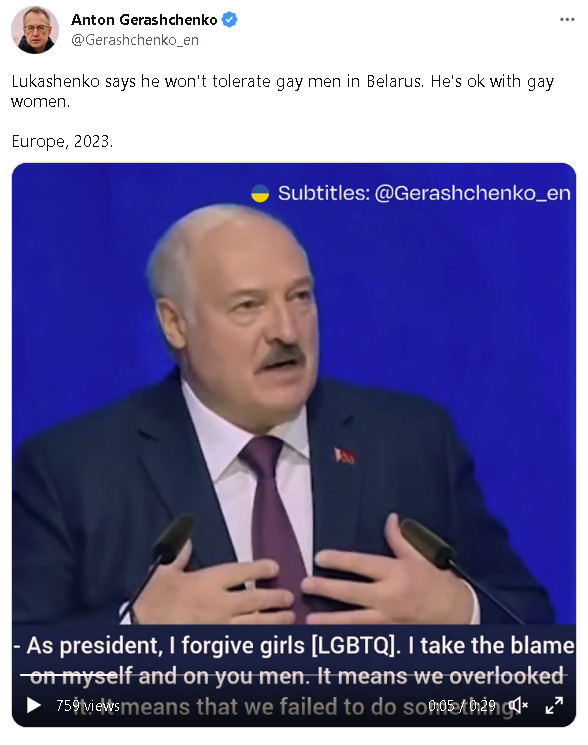Click the Subtitles: @Gerashchenko_en watermark text
Image resolution: width=588 pixels, height=745 pixels.
(424, 193)
